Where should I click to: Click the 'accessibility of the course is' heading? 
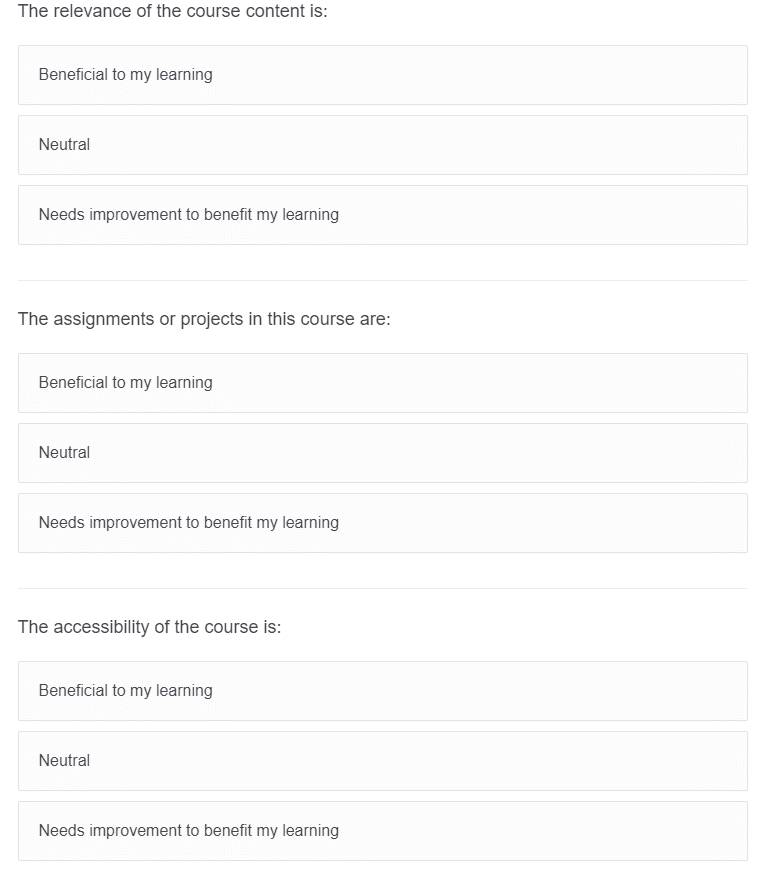click(x=149, y=627)
